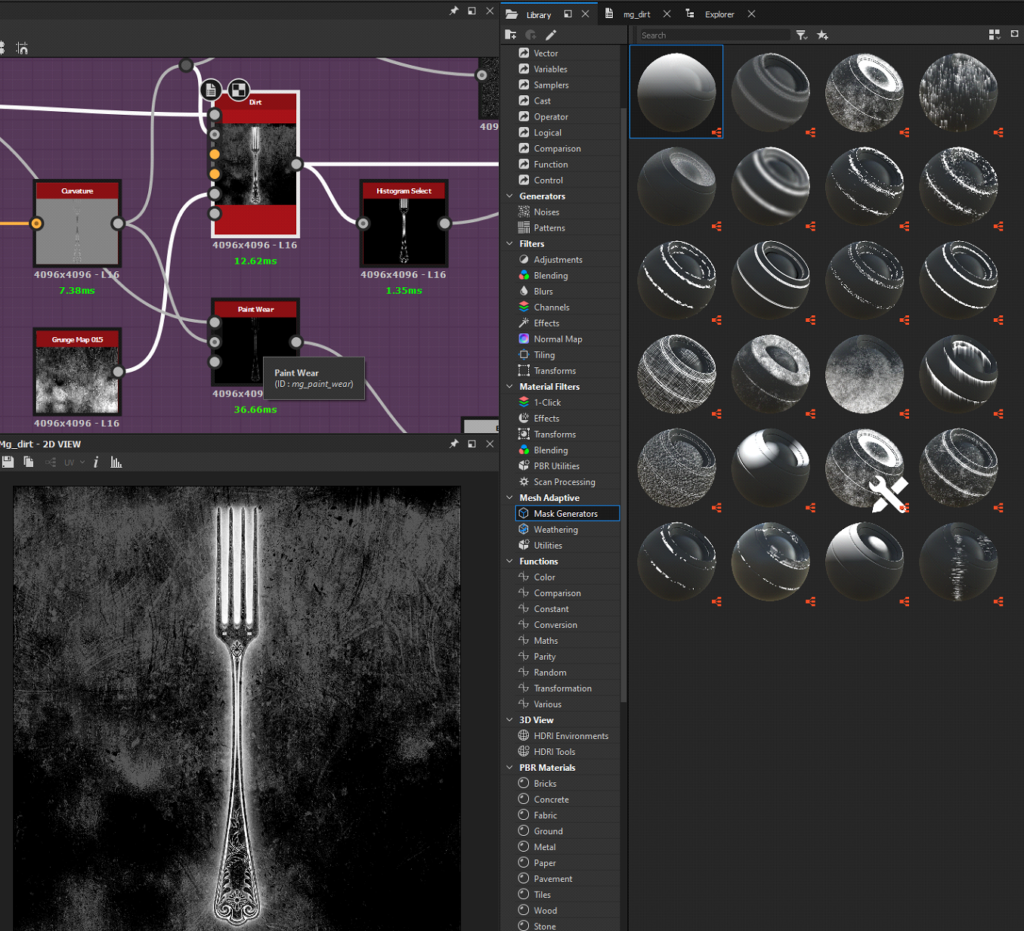The image size is (1024, 931).
Task: Switch to the mg_dirt tab
Action: click(636, 14)
